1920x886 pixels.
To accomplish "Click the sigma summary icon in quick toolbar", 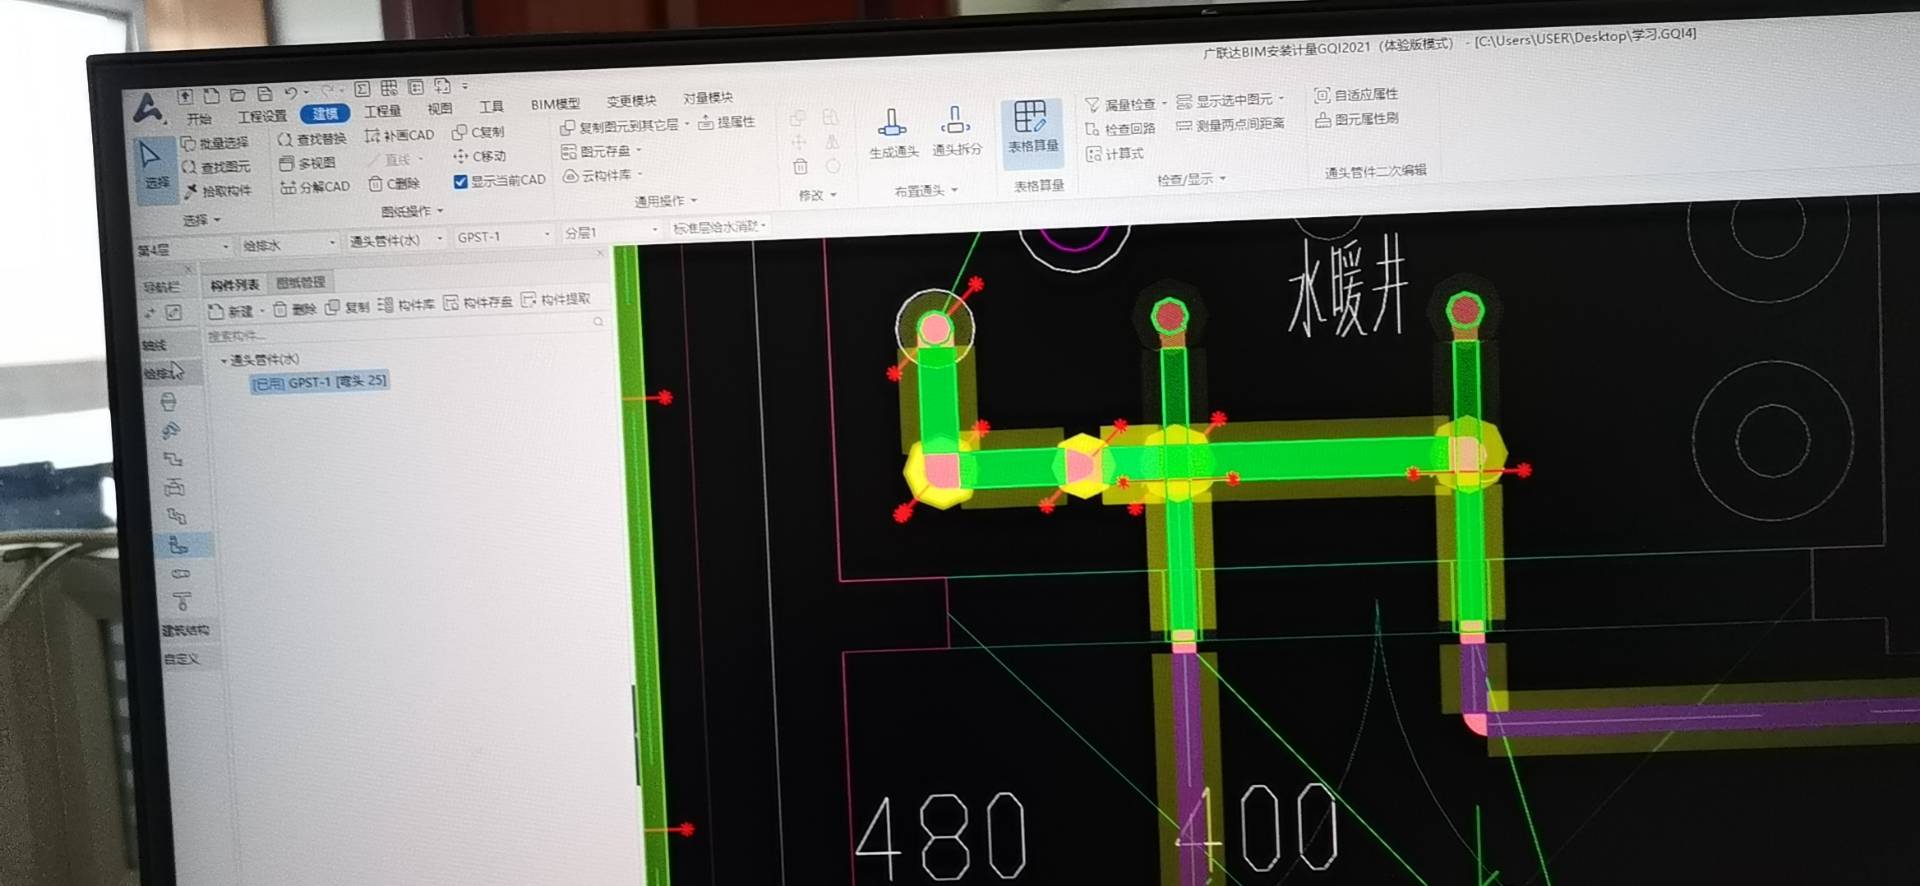I will coord(362,89).
